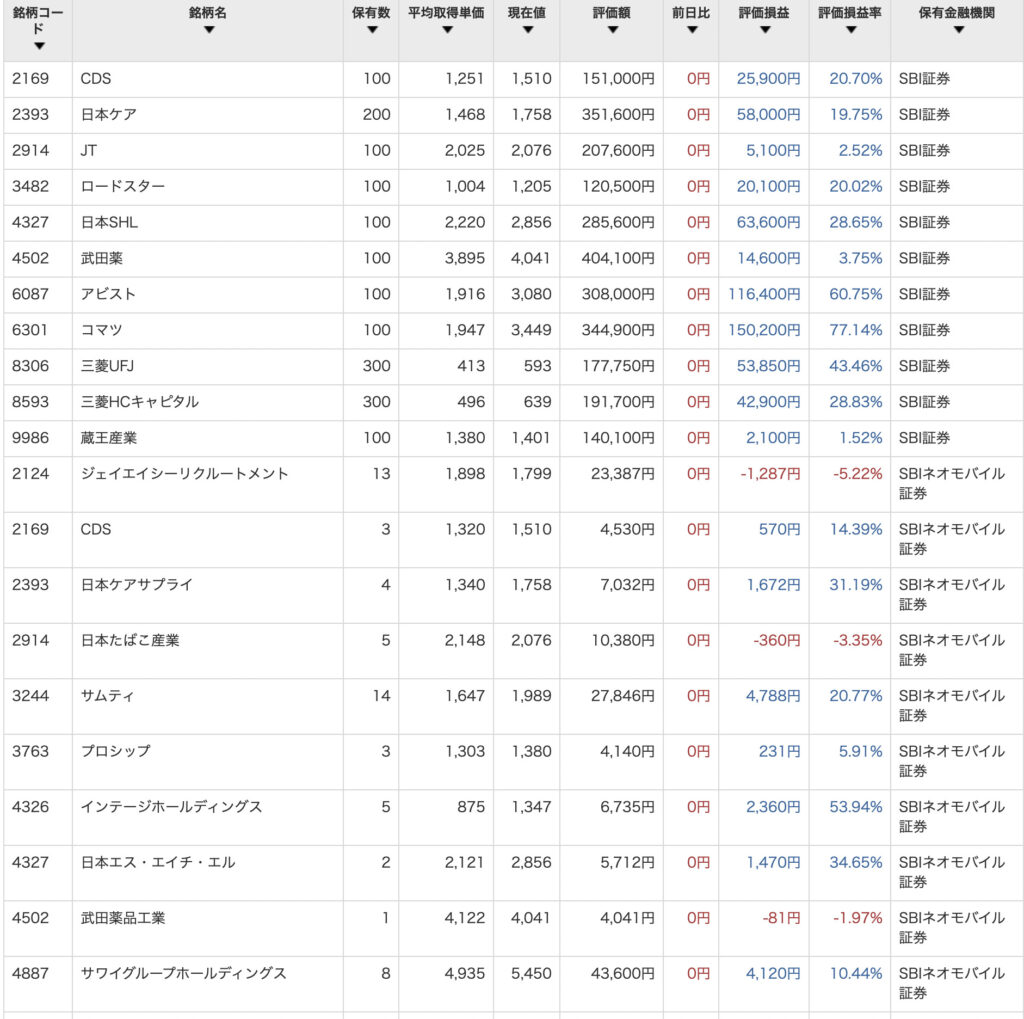This screenshot has height=1019, width=1024.
Task: Sort by 評価損益率 column arrow
Action: tap(851, 29)
